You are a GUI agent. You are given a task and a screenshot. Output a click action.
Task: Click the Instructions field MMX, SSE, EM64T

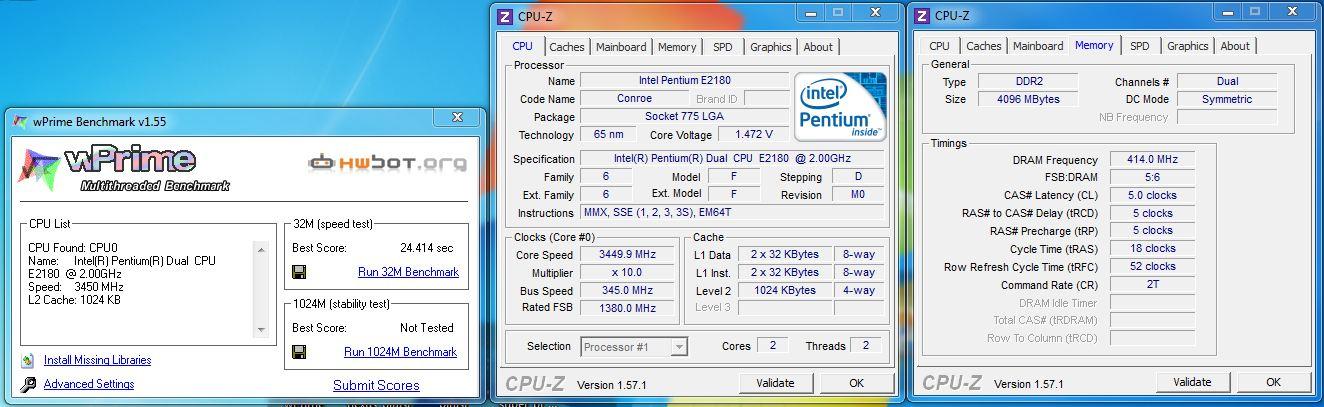point(732,213)
